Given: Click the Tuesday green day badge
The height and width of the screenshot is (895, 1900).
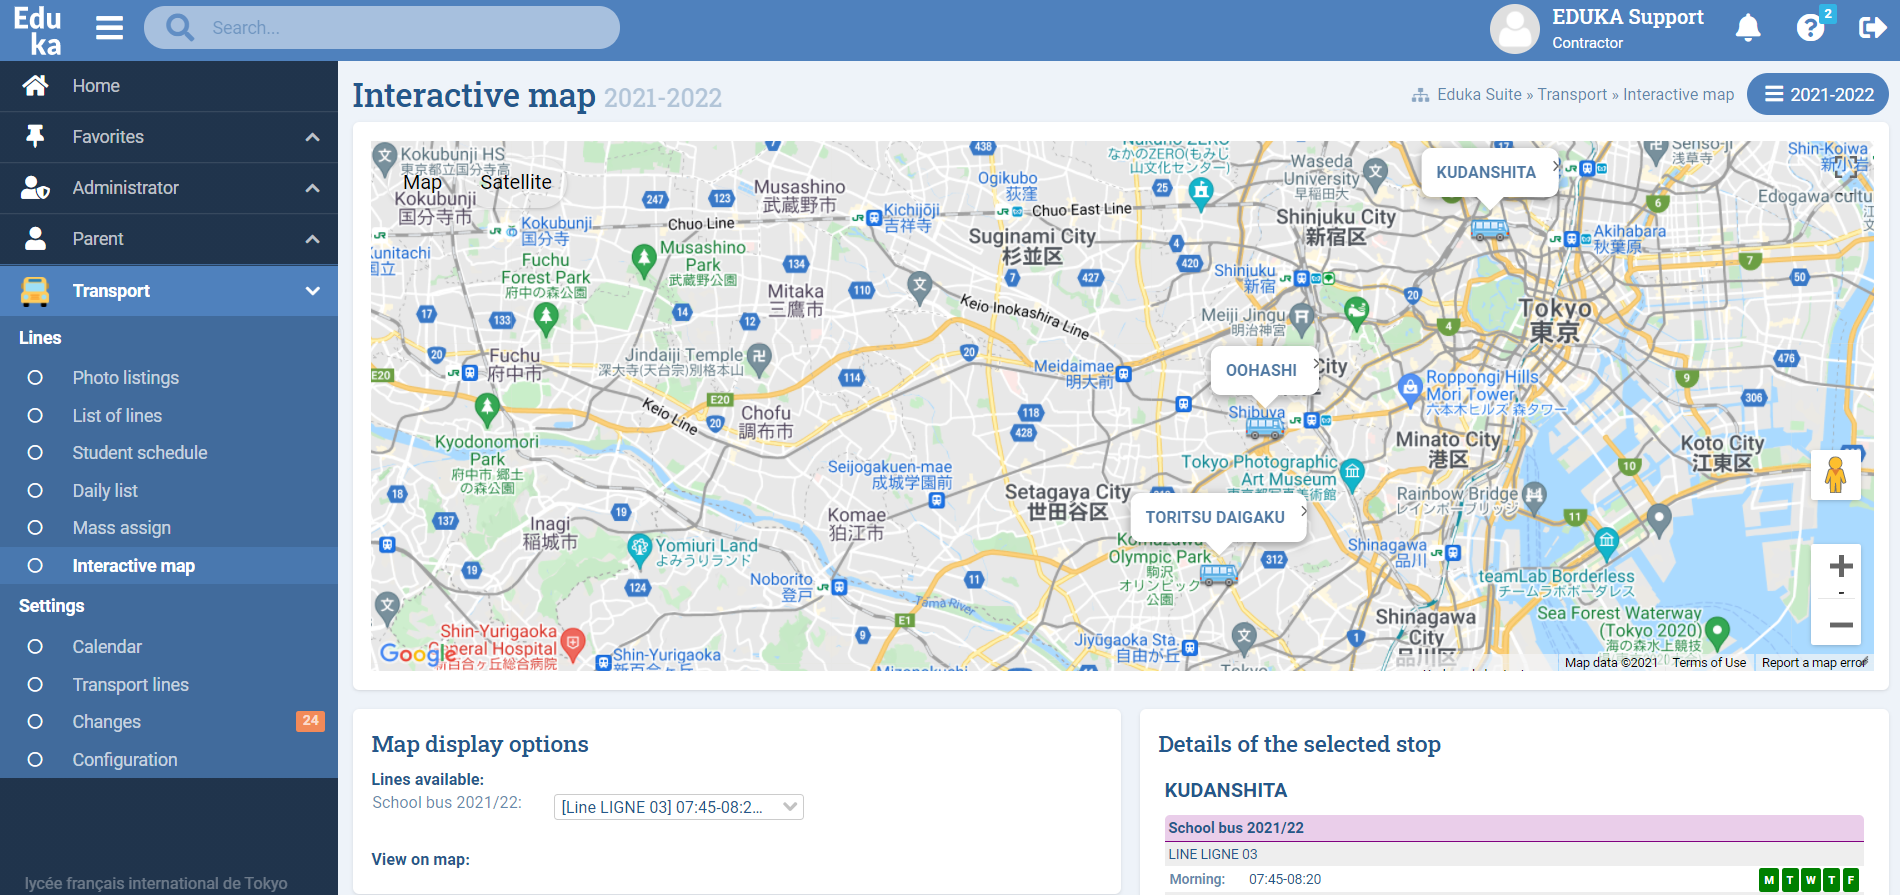Looking at the screenshot, I should click(x=1790, y=880).
